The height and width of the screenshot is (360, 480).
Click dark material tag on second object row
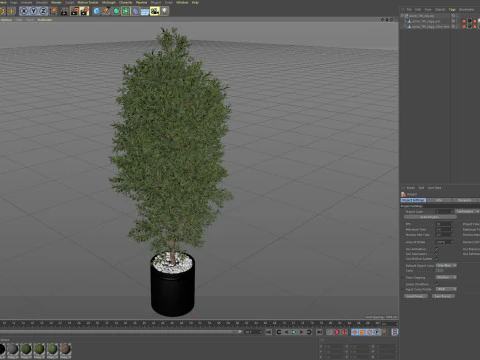(x=470, y=21)
